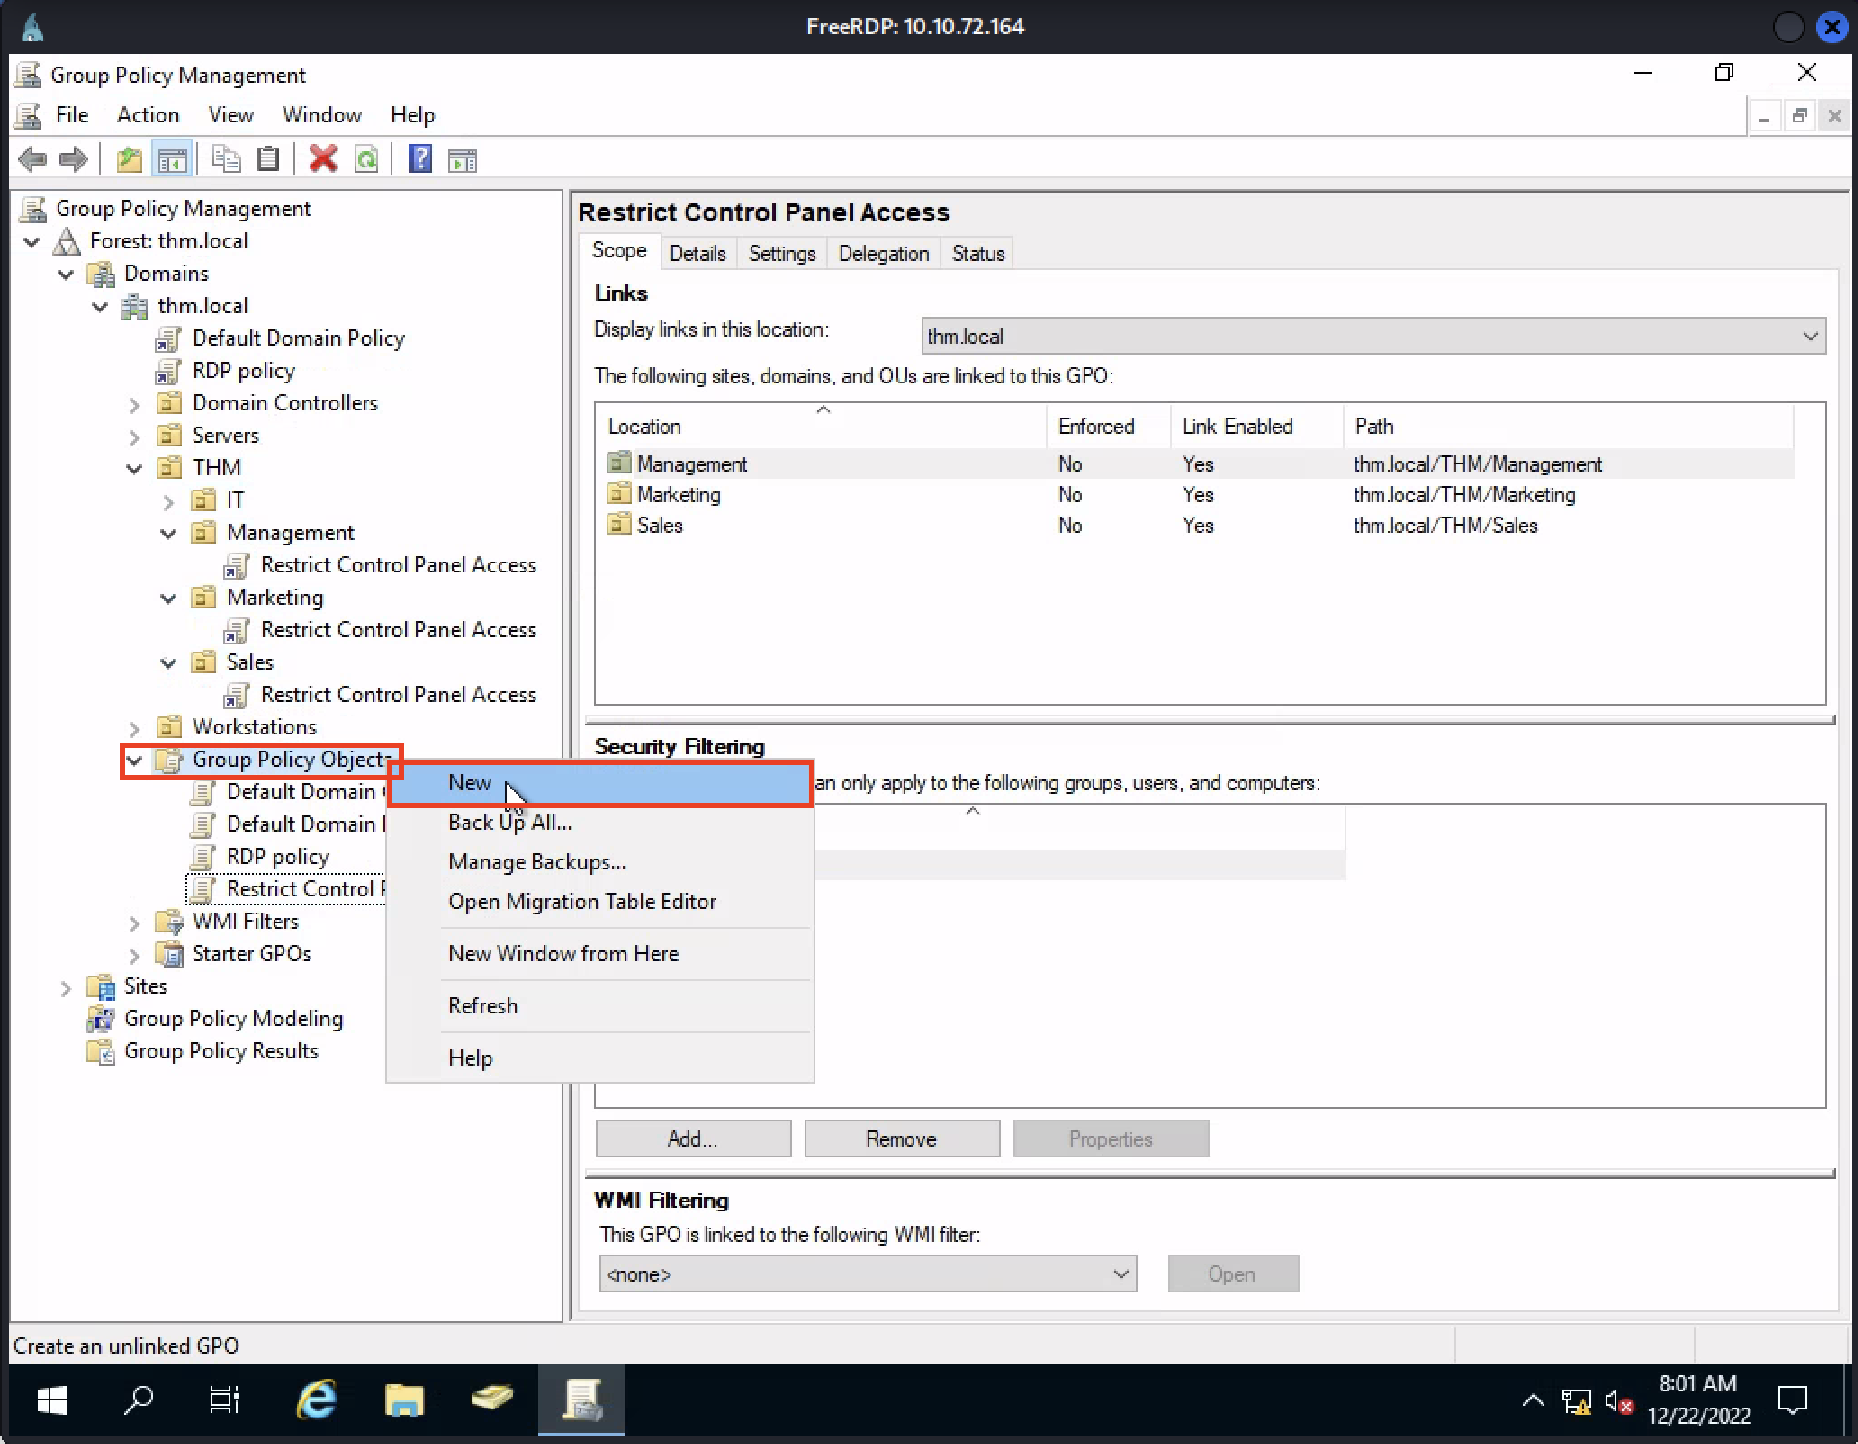Open the File menu
1858x1444 pixels.
point(72,115)
